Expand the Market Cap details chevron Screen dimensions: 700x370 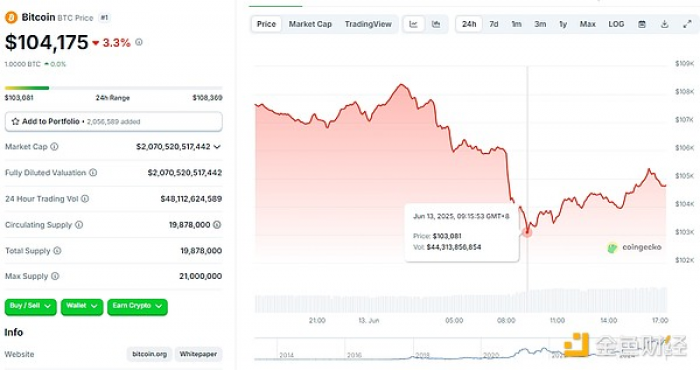[217, 146]
